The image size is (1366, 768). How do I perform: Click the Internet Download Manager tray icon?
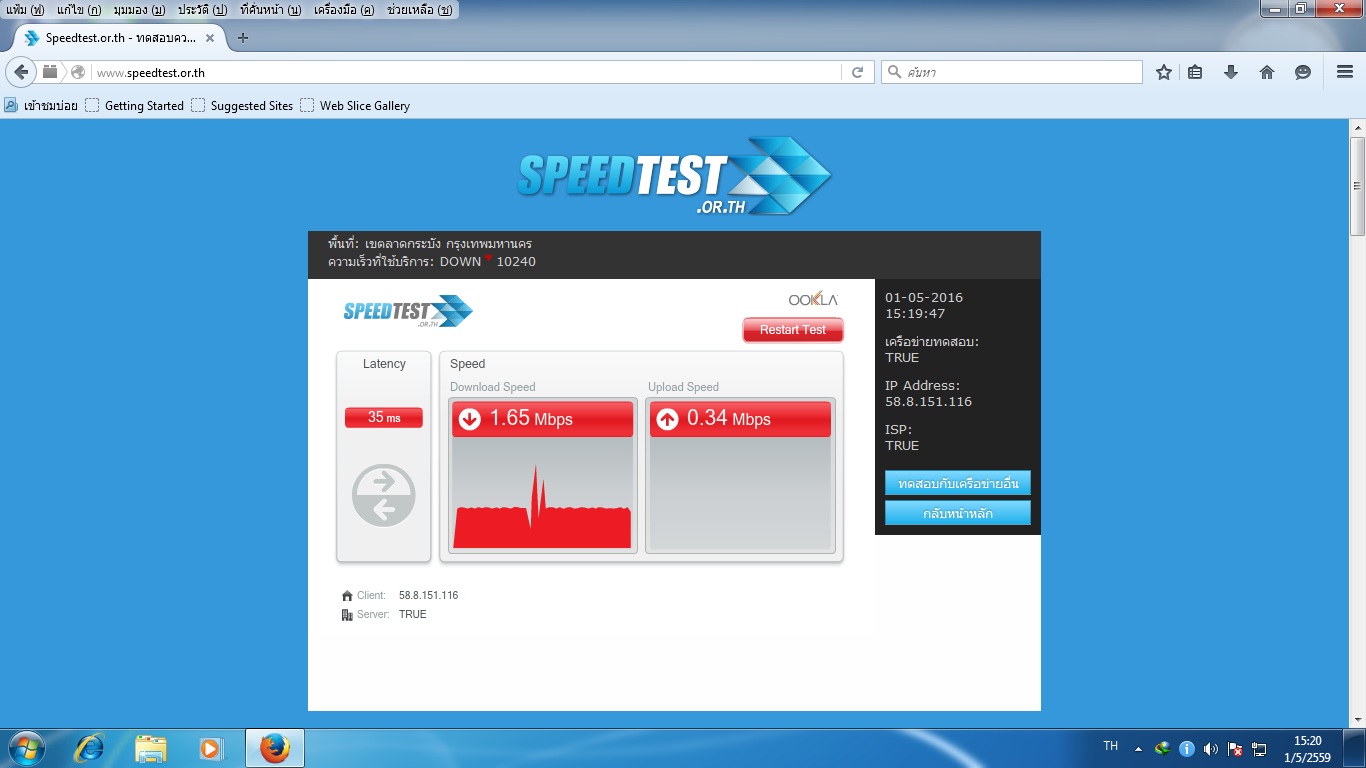pyautogui.click(x=1162, y=748)
